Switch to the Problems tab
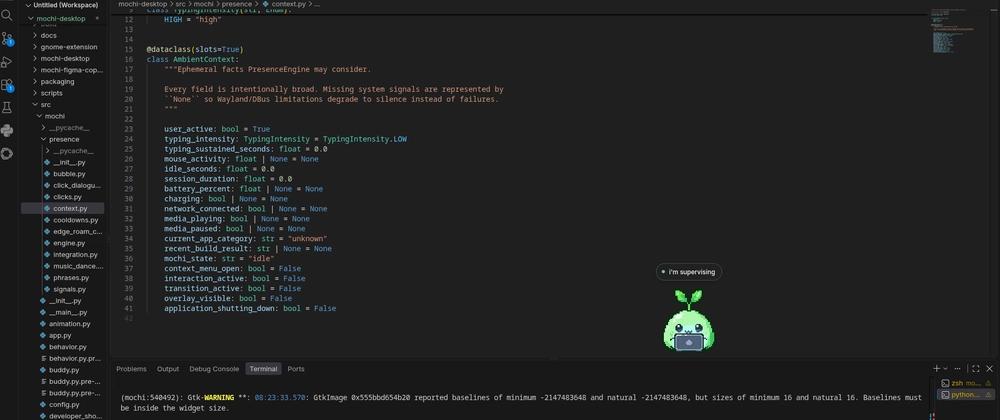Screen dimensions: 1000x420 [131, 368]
